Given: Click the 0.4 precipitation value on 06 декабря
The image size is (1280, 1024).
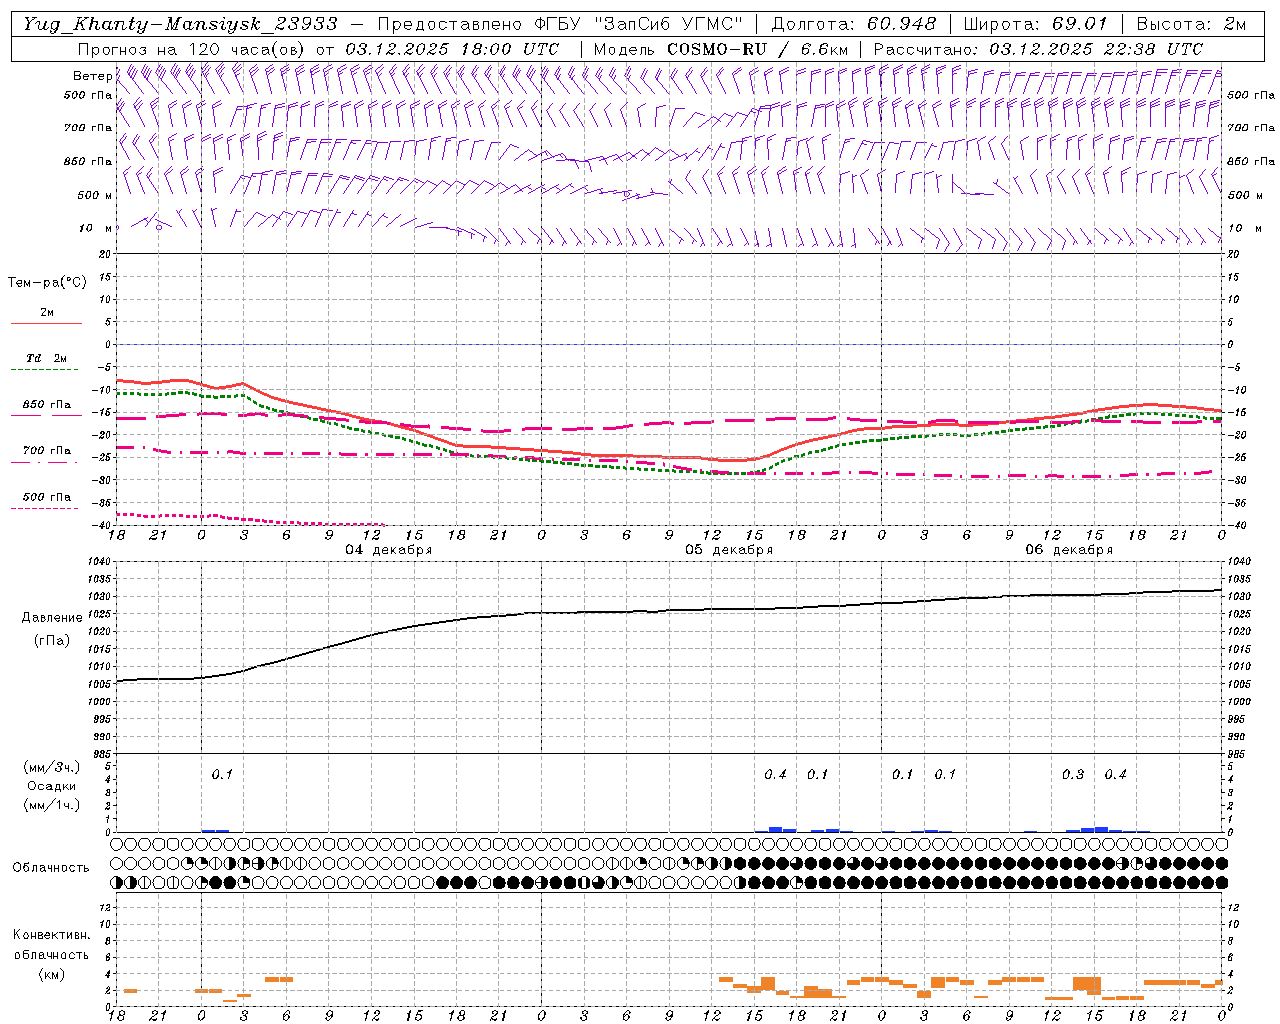Looking at the screenshot, I should point(1115,774).
